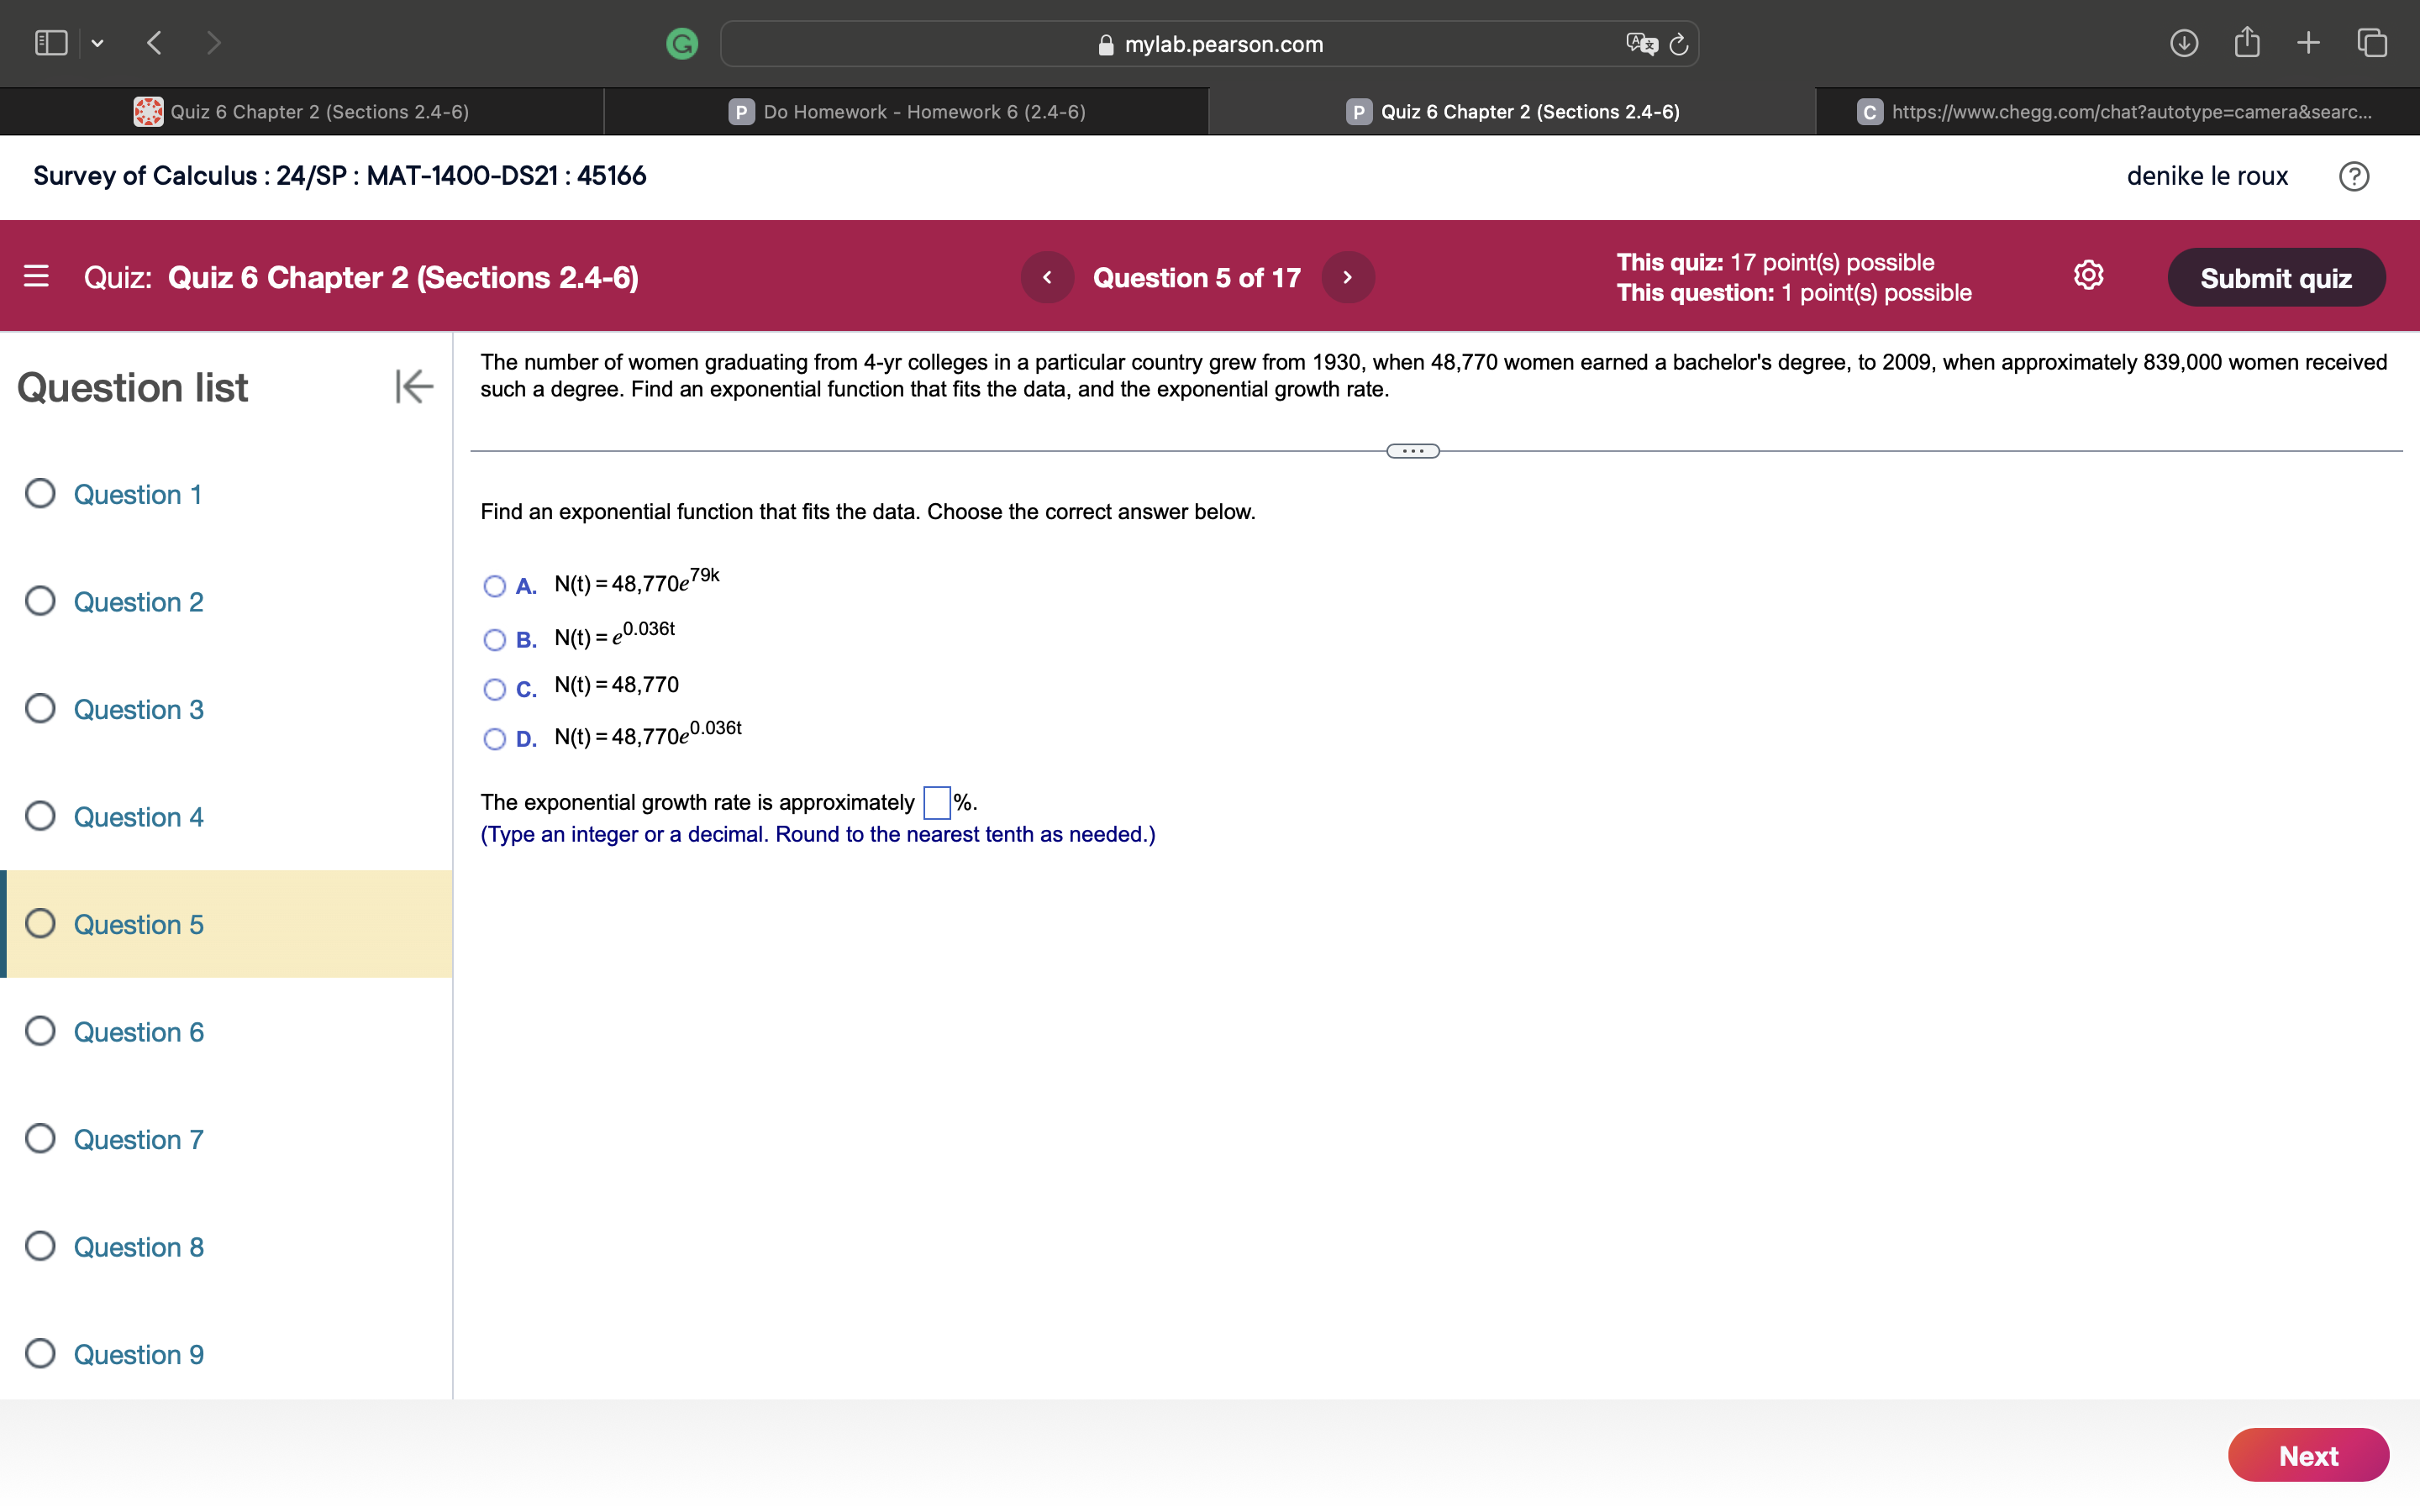Click the Grammarly extension icon

(x=682, y=43)
